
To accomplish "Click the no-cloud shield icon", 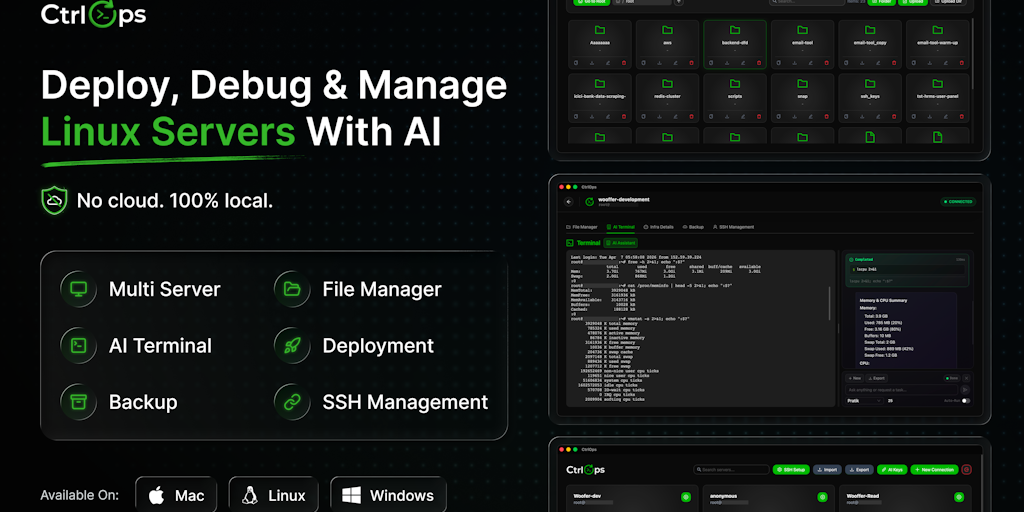I will click(54, 200).
